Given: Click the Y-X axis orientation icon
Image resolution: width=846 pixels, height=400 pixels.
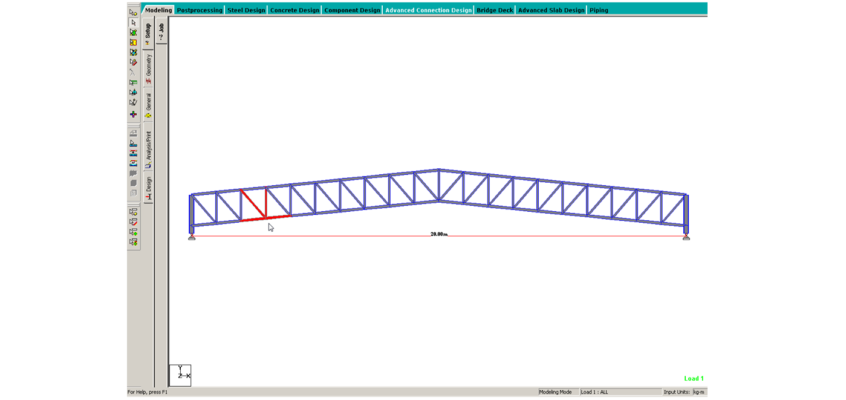Looking at the screenshot, I should [181, 375].
